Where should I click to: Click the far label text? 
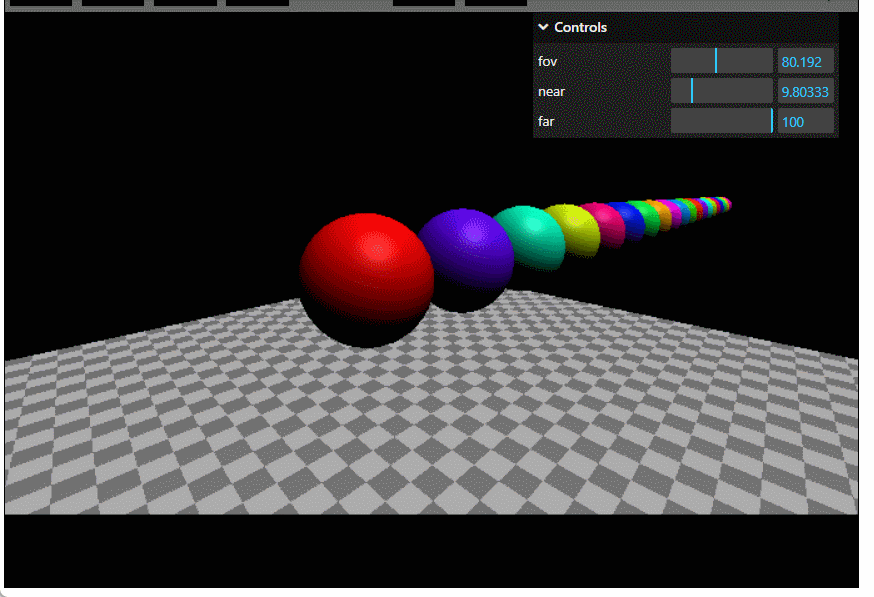coord(546,122)
